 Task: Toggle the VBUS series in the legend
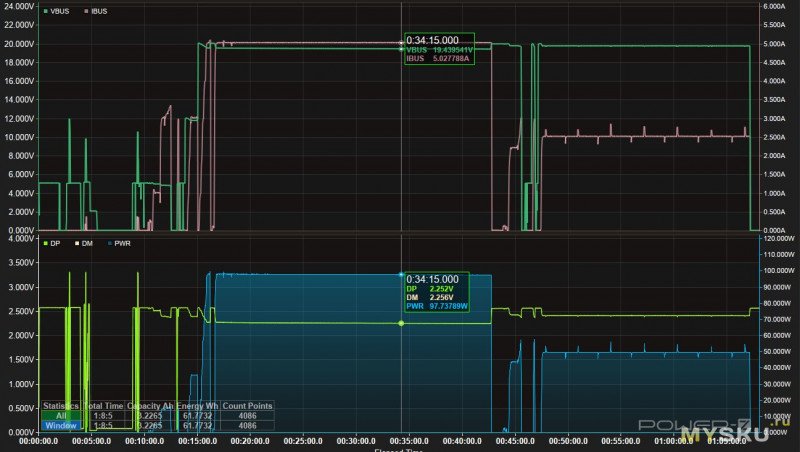click(x=61, y=10)
